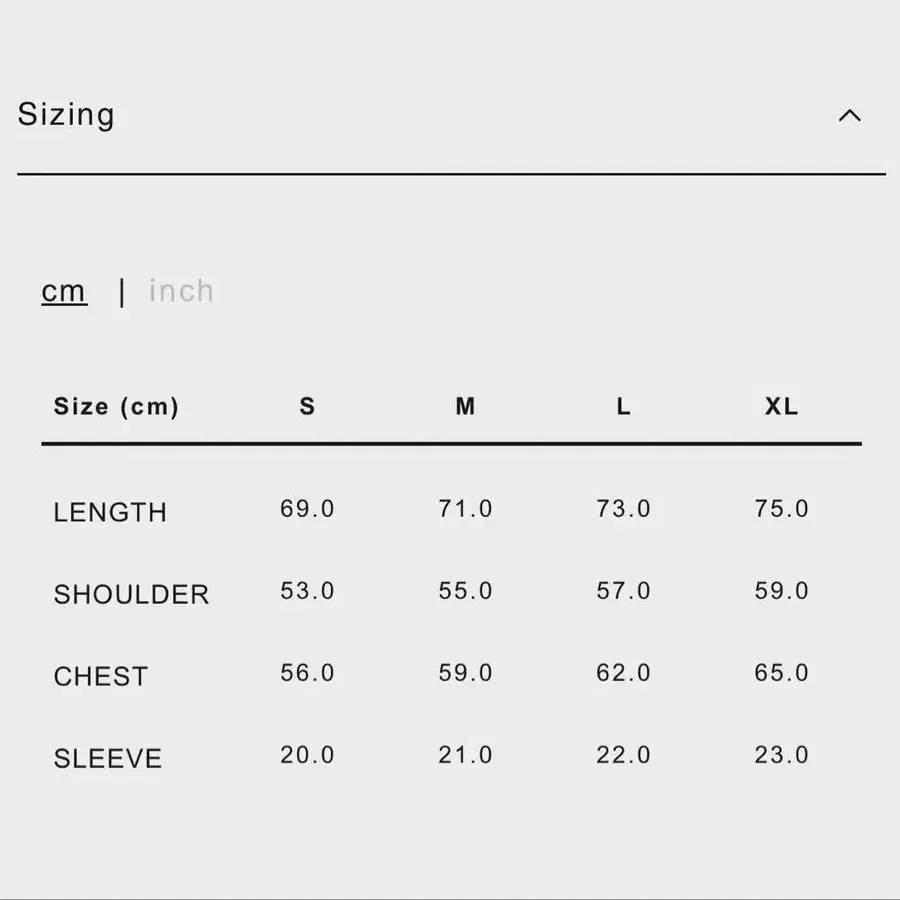Switch units to inch
The height and width of the screenshot is (900, 900).
click(x=181, y=290)
